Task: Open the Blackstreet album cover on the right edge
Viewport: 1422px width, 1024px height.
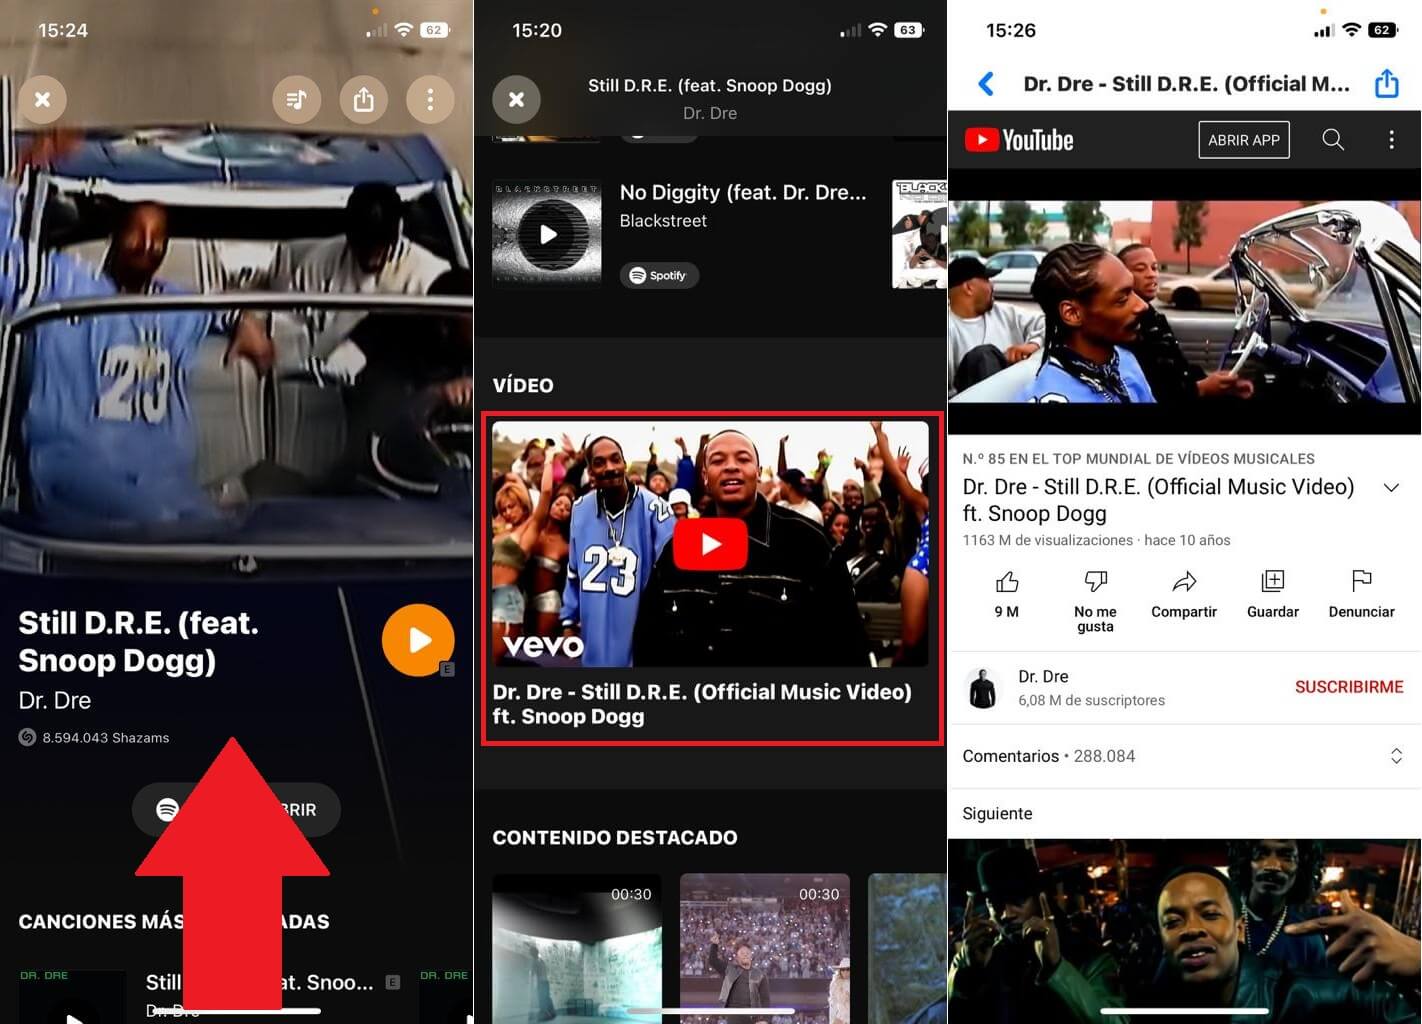Action: point(919,234)
